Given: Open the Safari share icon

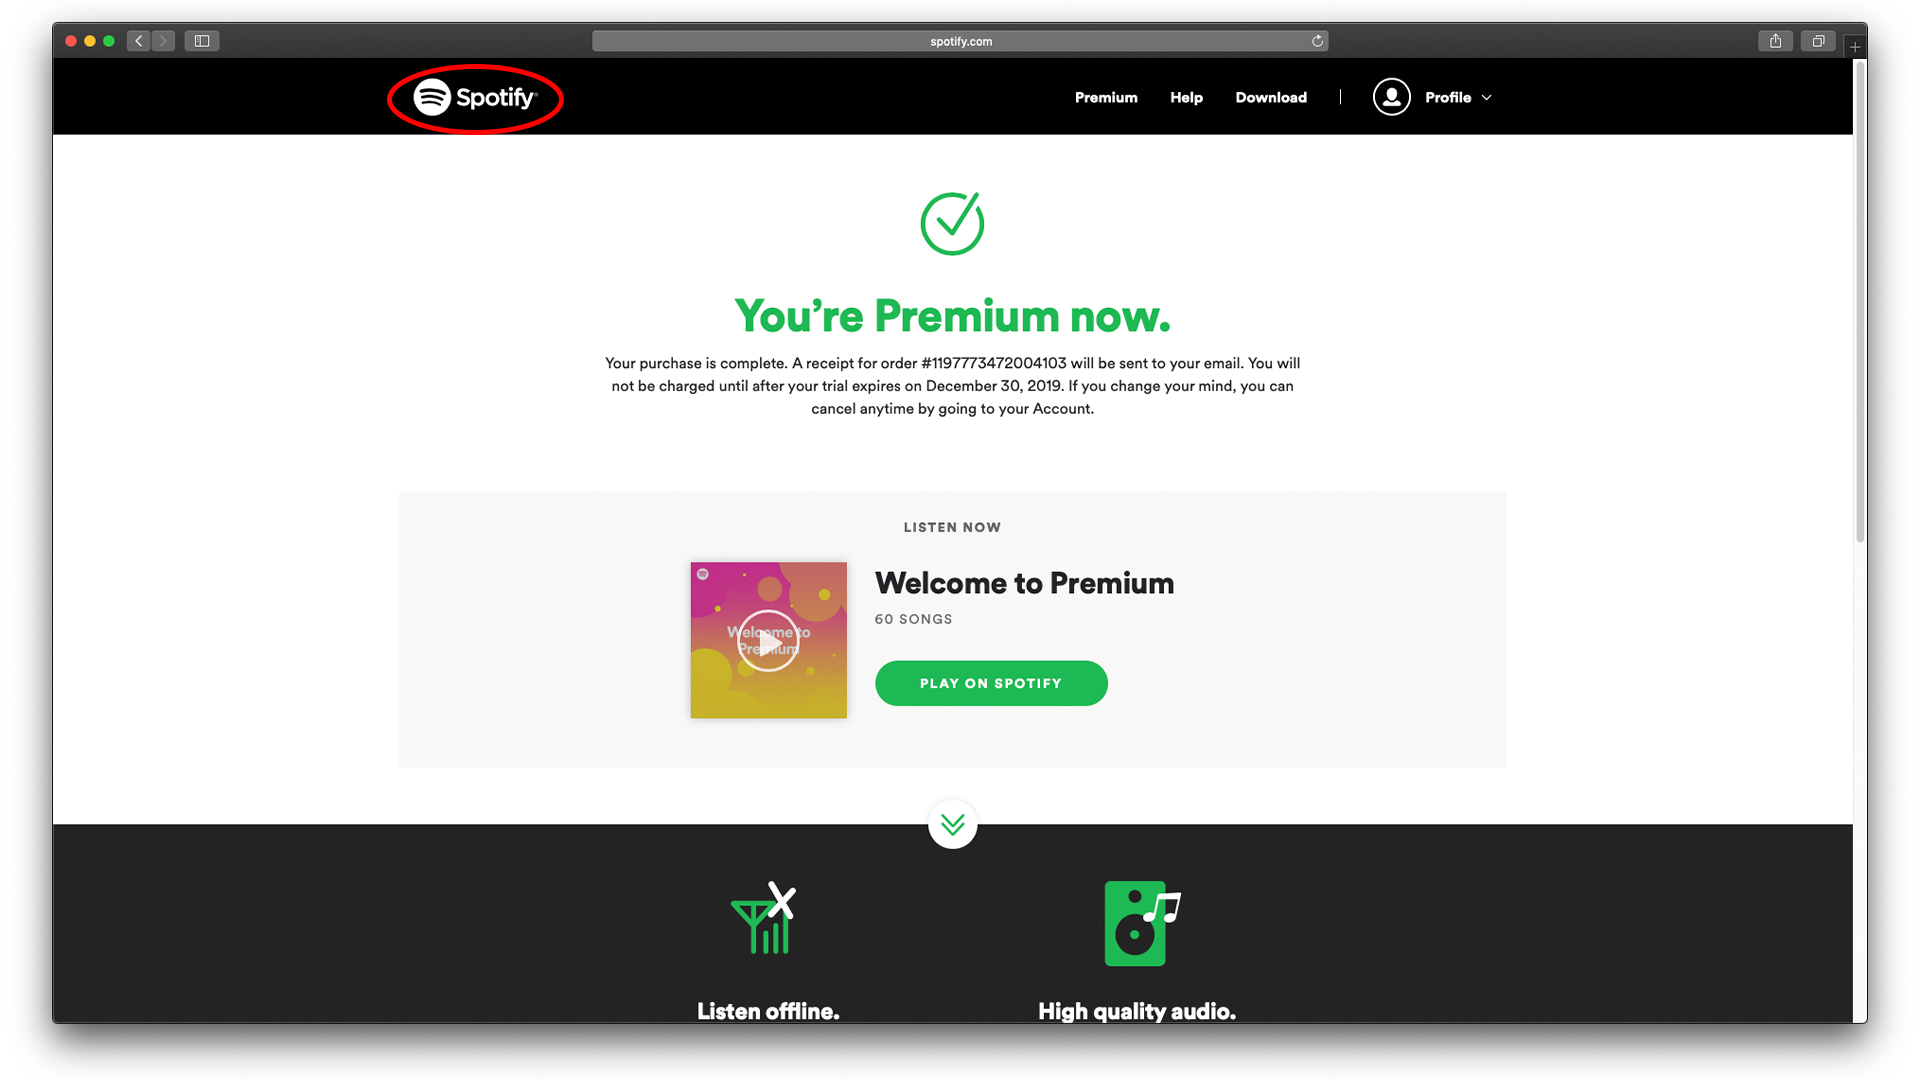Looking at the screenshot, I should [x=1775, y=41].
